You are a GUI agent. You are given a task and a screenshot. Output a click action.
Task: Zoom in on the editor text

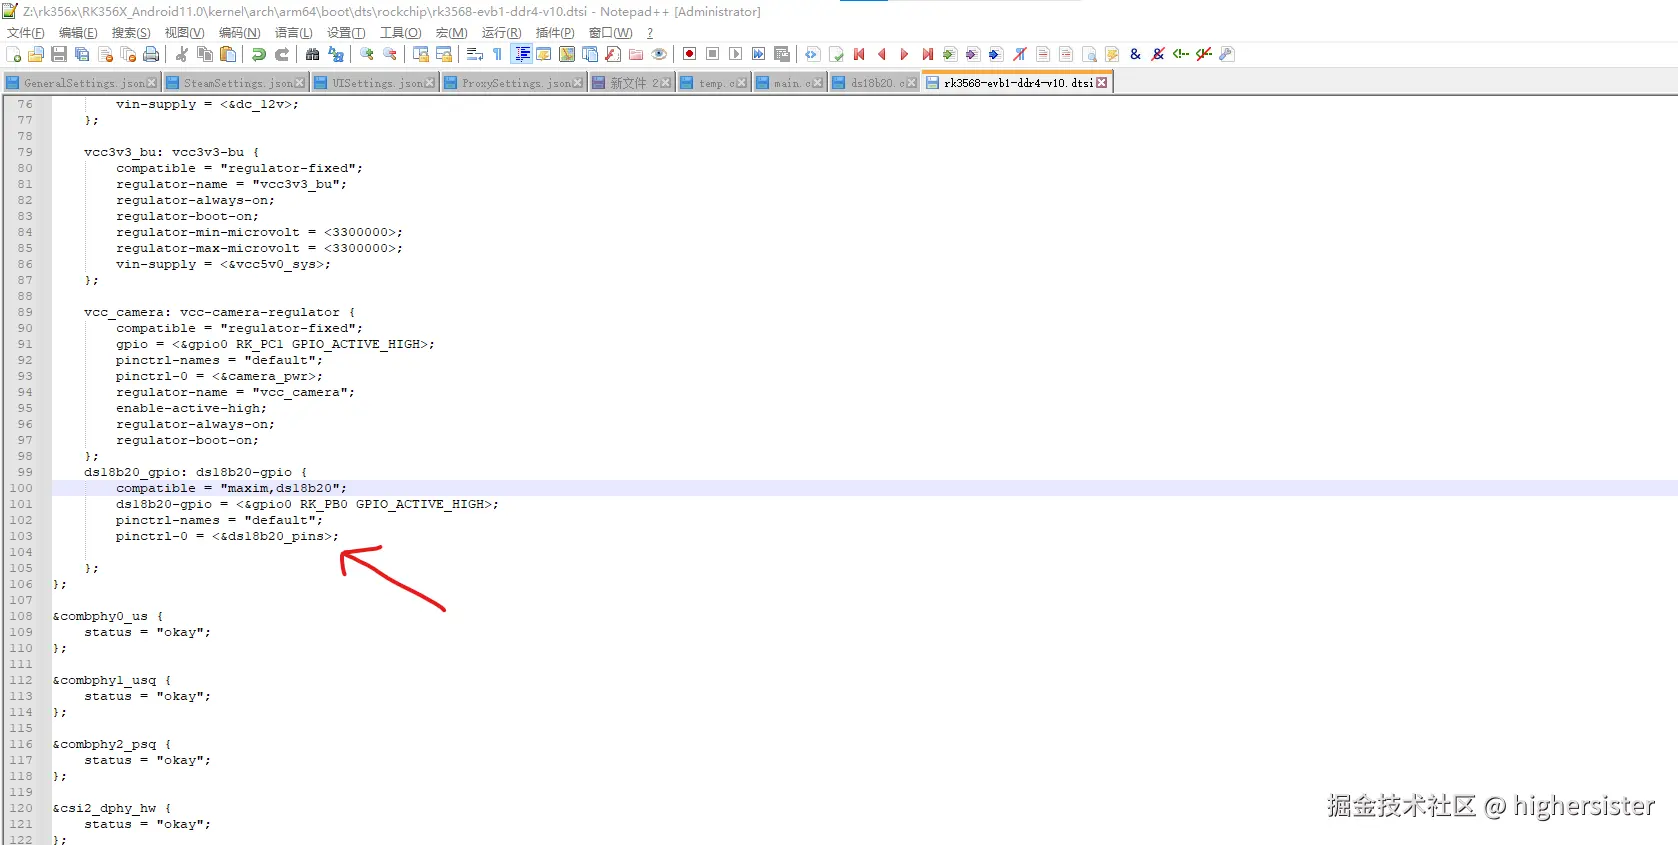367,54
